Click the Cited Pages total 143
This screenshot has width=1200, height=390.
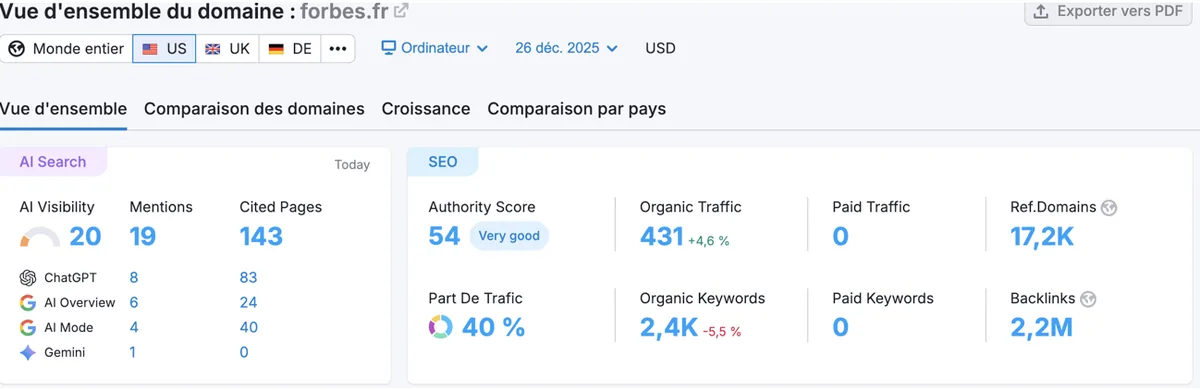tap(262, 237)
